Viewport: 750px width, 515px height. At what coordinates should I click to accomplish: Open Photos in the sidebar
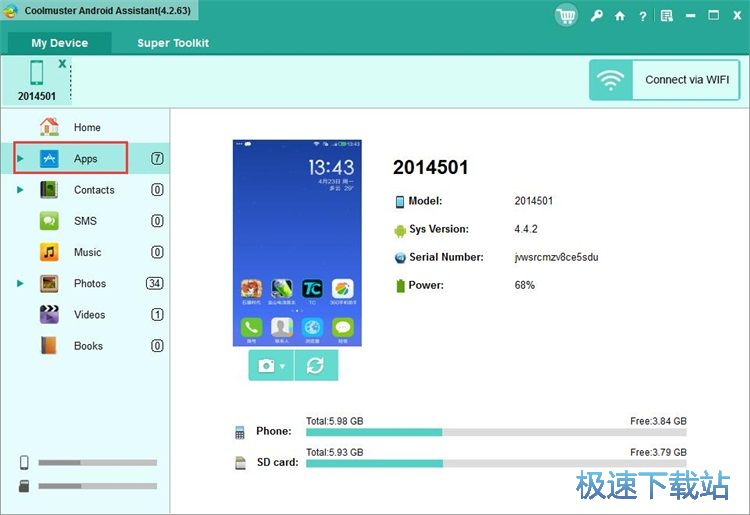point(85,283)
